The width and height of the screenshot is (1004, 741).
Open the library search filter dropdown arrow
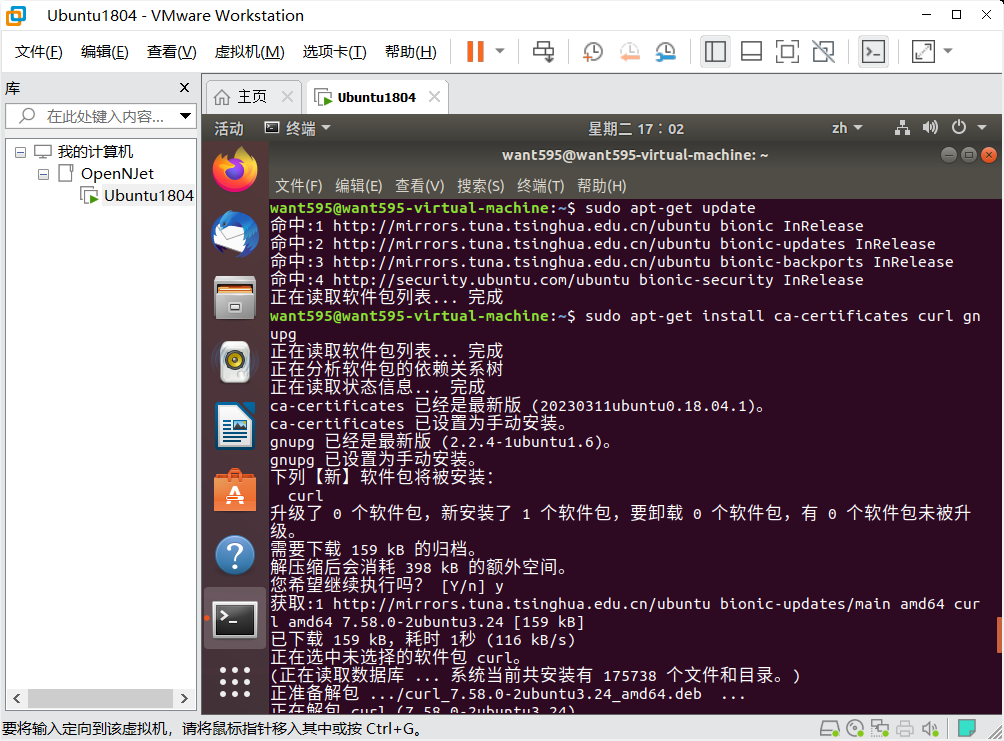pyautogui.click(x=185, y=116)
